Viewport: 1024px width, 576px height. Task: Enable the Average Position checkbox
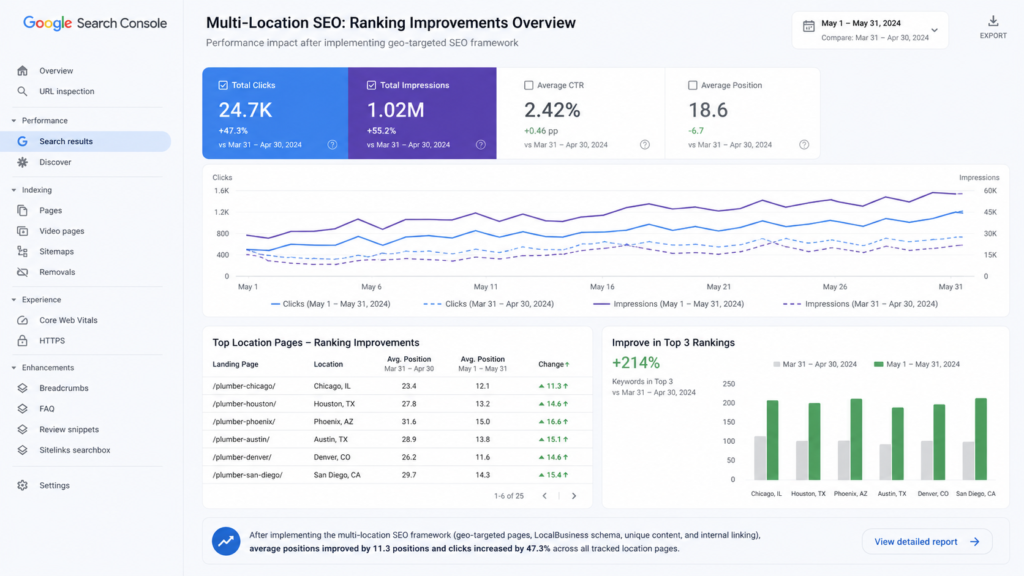[692, 86]
